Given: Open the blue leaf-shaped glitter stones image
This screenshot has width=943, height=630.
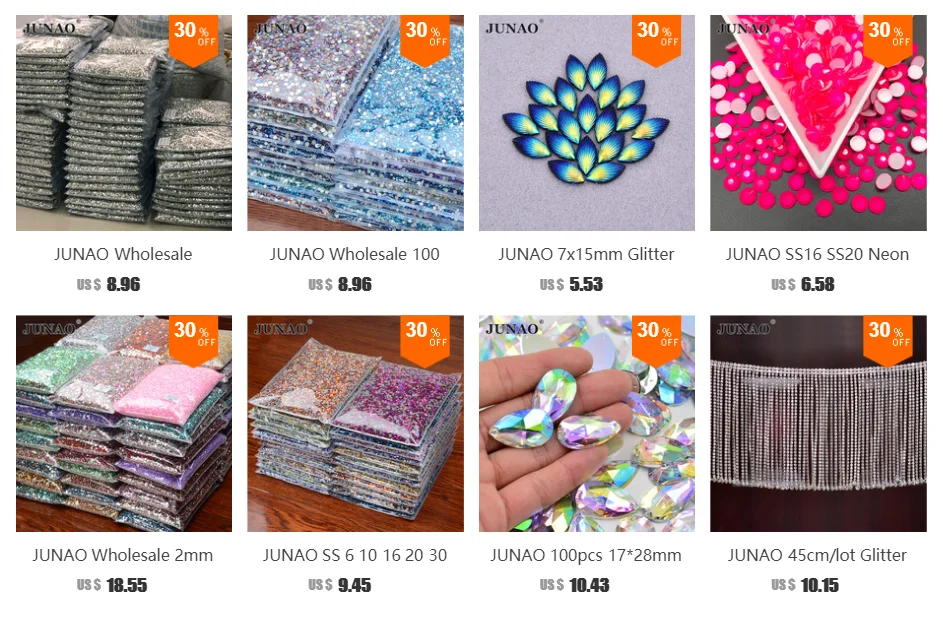Looking at the screenshot, I should [587, 123].
